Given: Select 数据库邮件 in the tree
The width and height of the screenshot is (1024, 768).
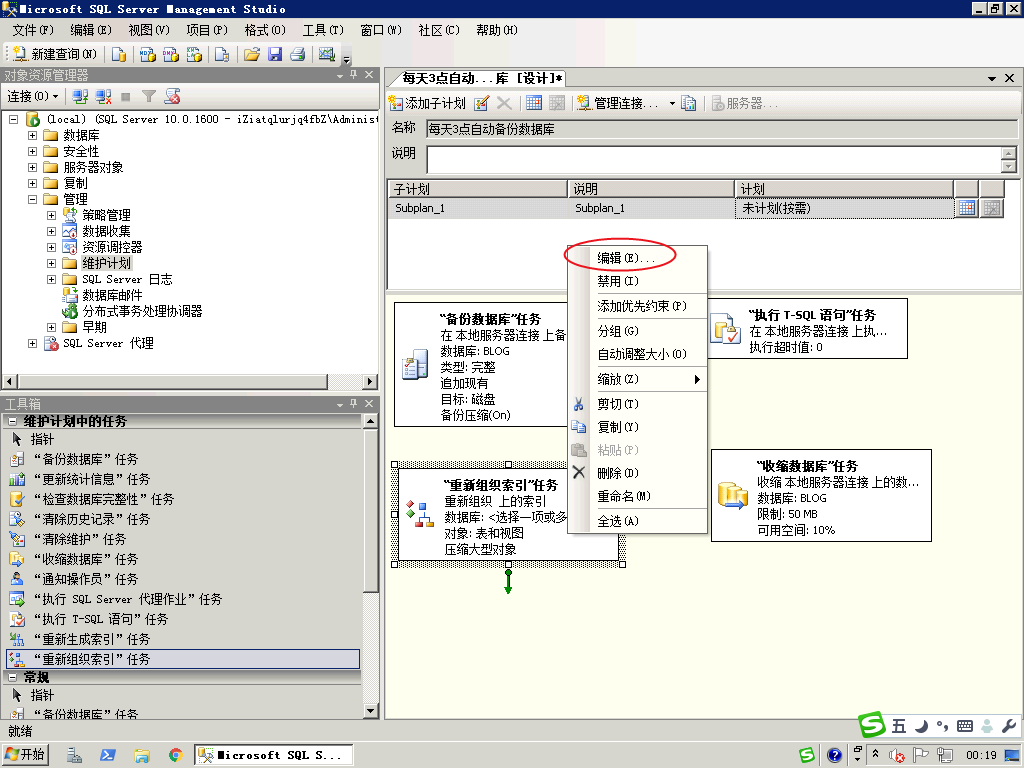Looking at the screenshot, I should click(112, 295).
